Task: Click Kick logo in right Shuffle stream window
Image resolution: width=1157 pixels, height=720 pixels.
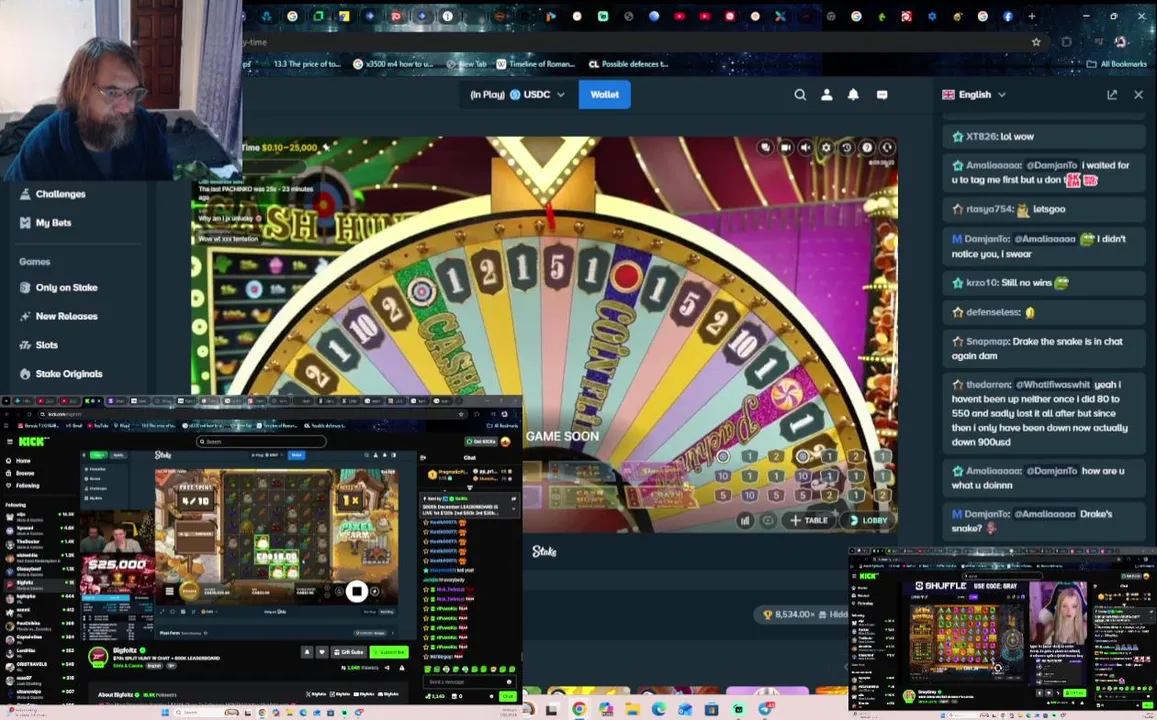Action: click(868, 576)
